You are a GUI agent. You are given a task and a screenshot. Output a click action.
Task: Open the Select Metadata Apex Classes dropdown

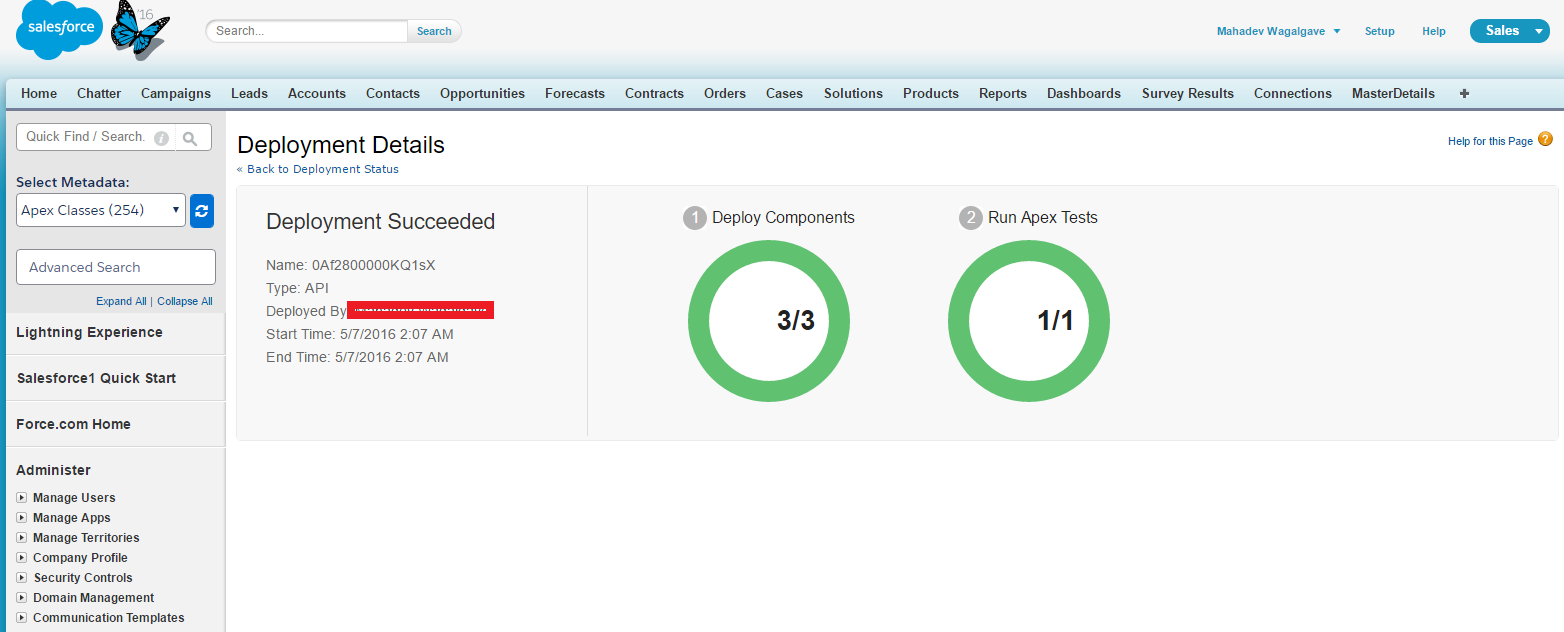101,210
